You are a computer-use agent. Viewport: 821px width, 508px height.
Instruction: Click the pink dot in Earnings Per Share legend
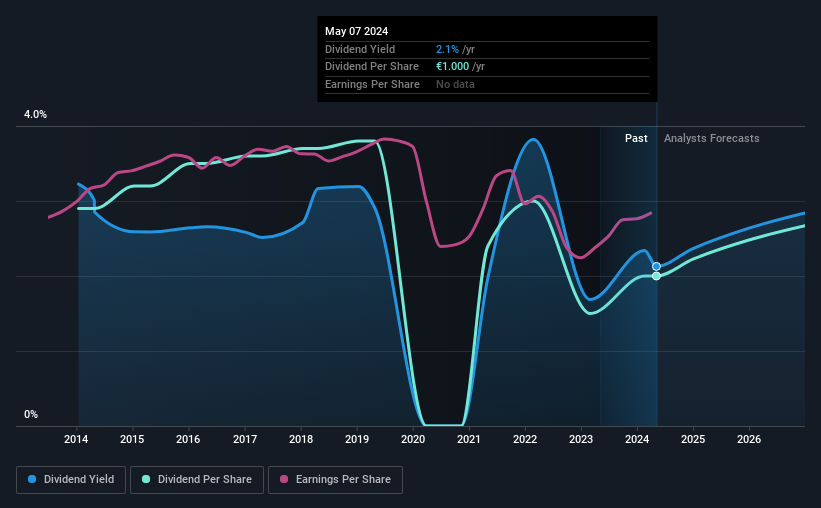[x=284, y=479]
